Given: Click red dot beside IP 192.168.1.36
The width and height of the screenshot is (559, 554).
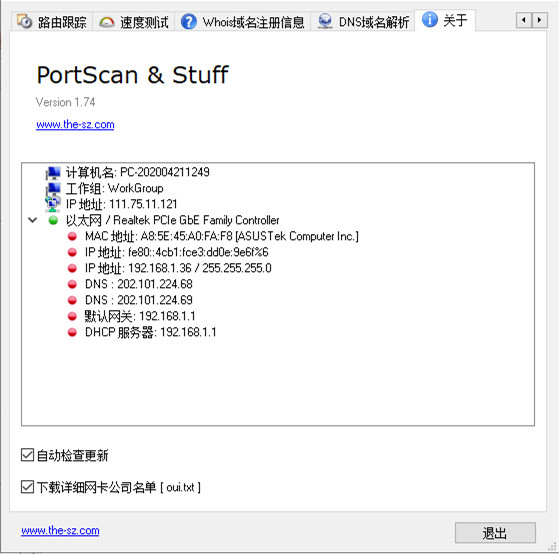Looking at the screenshot, I should [72, 268].
